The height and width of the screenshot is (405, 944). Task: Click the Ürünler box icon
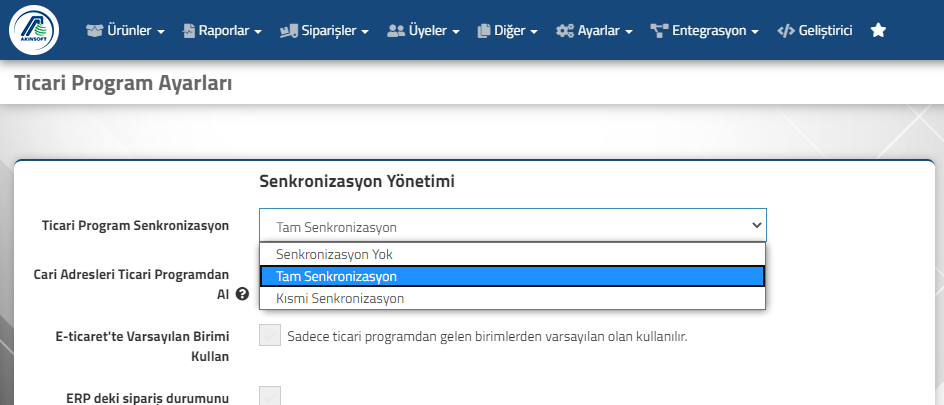(x=95, y=31)
